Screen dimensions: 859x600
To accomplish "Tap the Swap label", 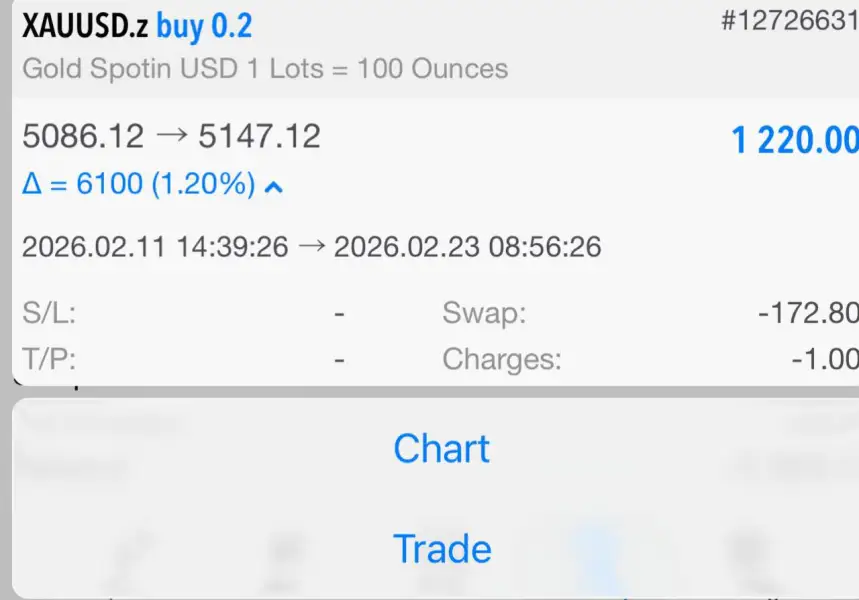I will point(484,314).
